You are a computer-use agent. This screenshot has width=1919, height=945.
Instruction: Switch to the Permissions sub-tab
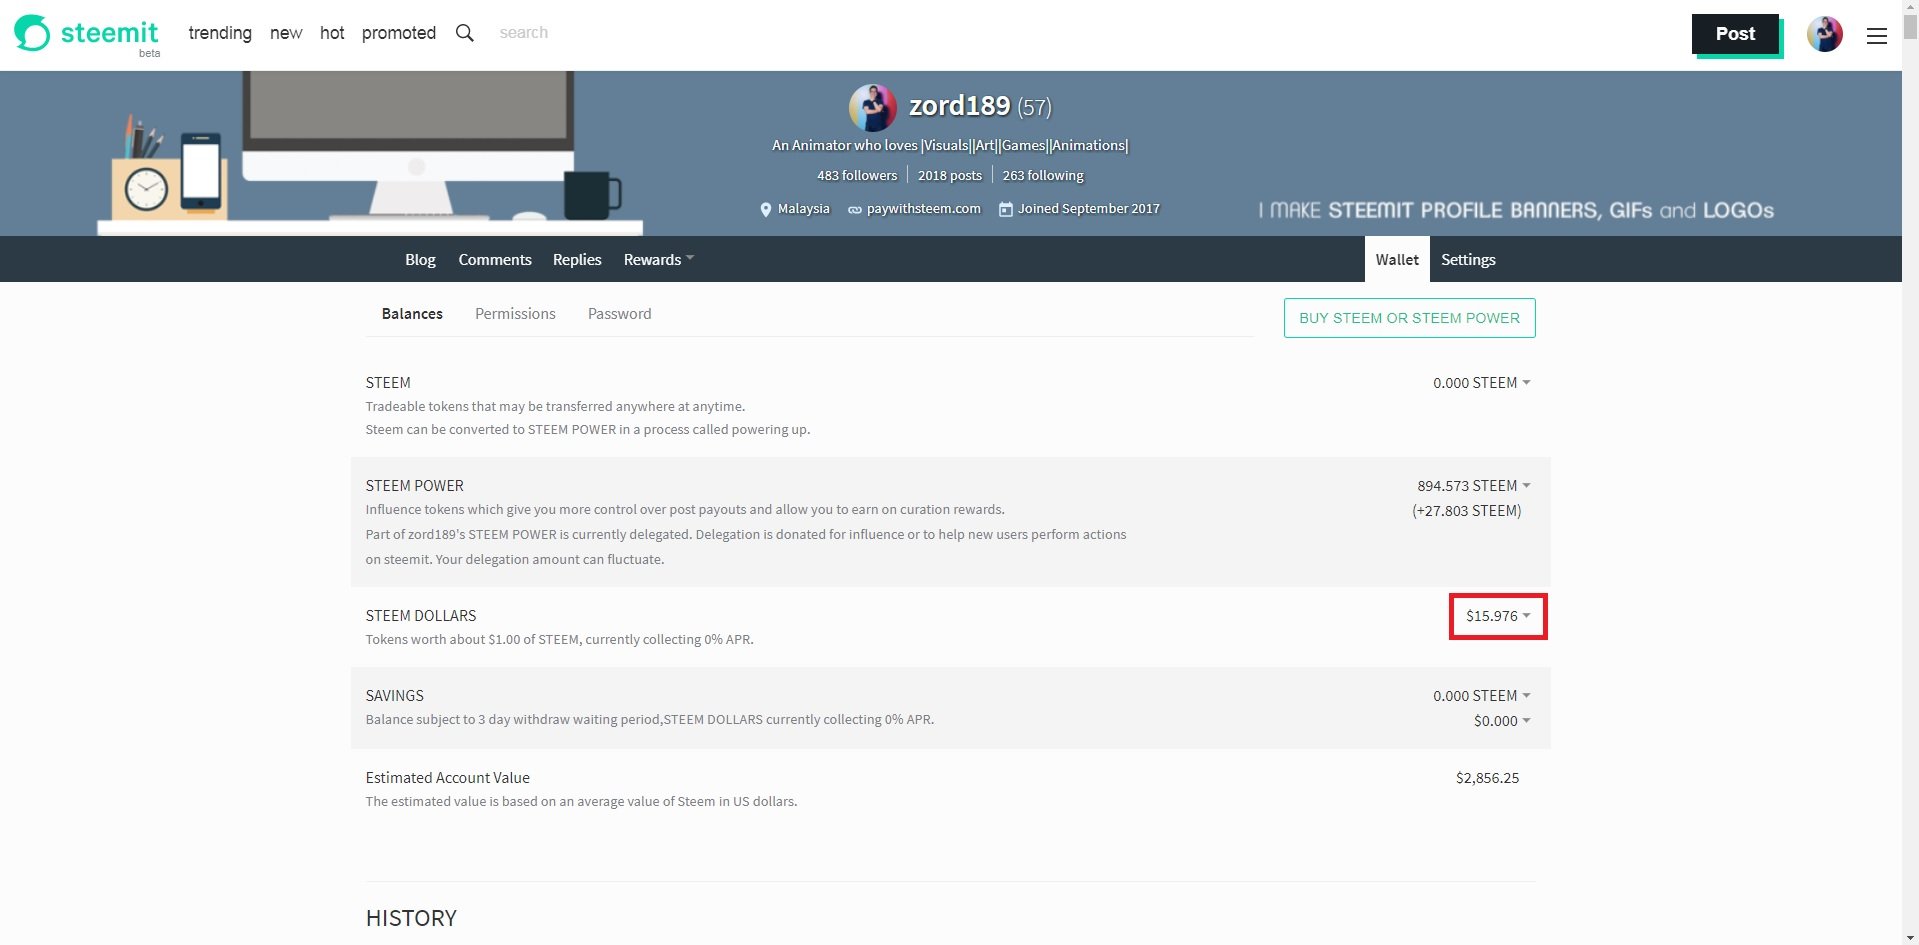515,314
